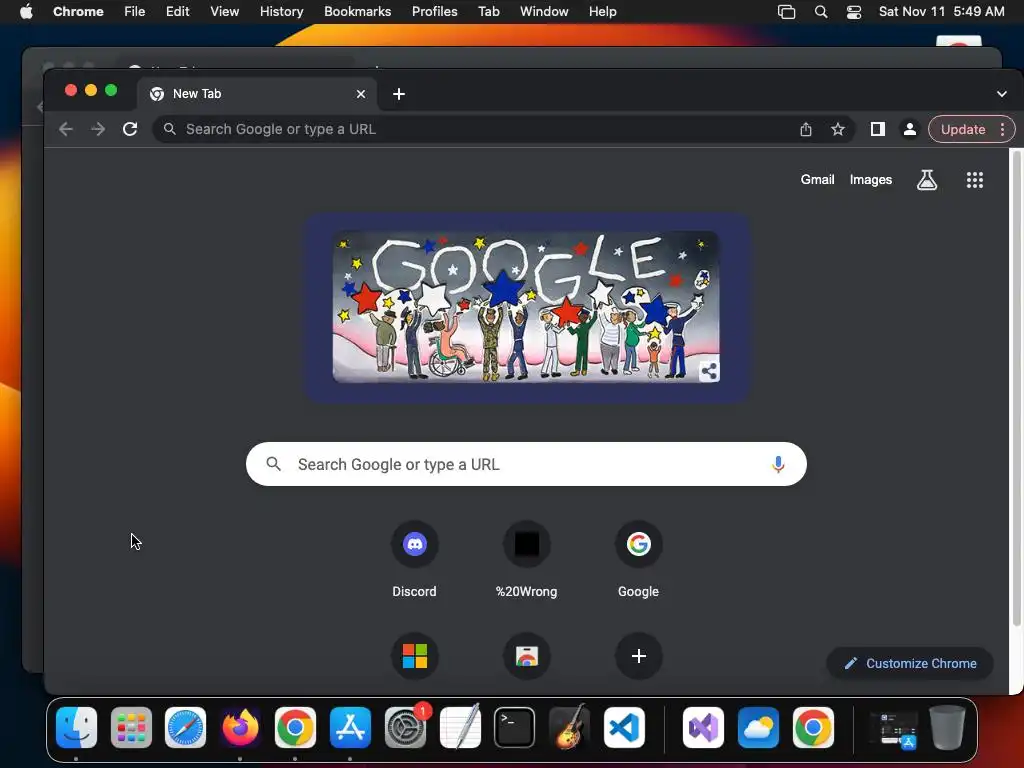Open GarageBand from the Dock
Viewport: 1024px width, 768px height.
point(569,727)
